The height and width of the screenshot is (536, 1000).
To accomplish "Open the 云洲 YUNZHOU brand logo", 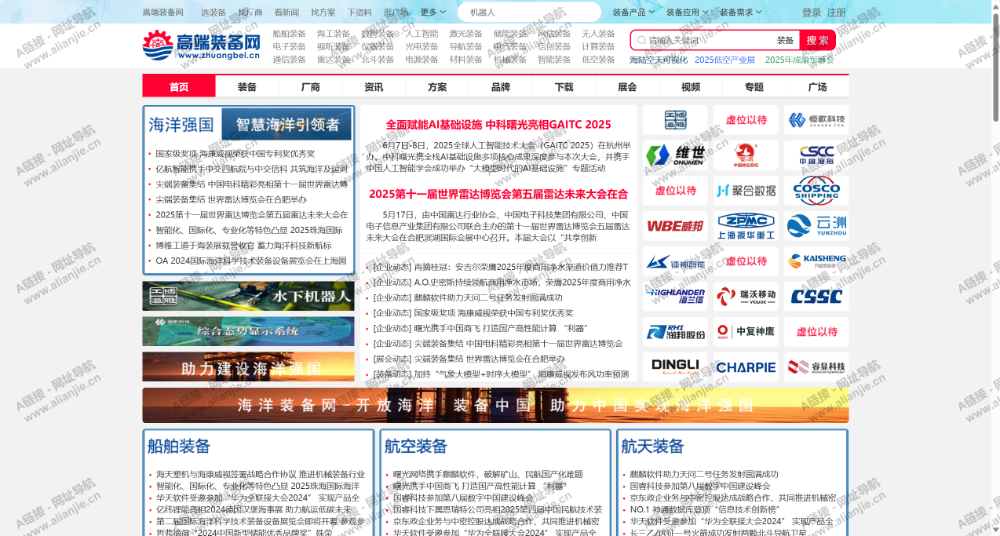I will [x=816, y=226].
